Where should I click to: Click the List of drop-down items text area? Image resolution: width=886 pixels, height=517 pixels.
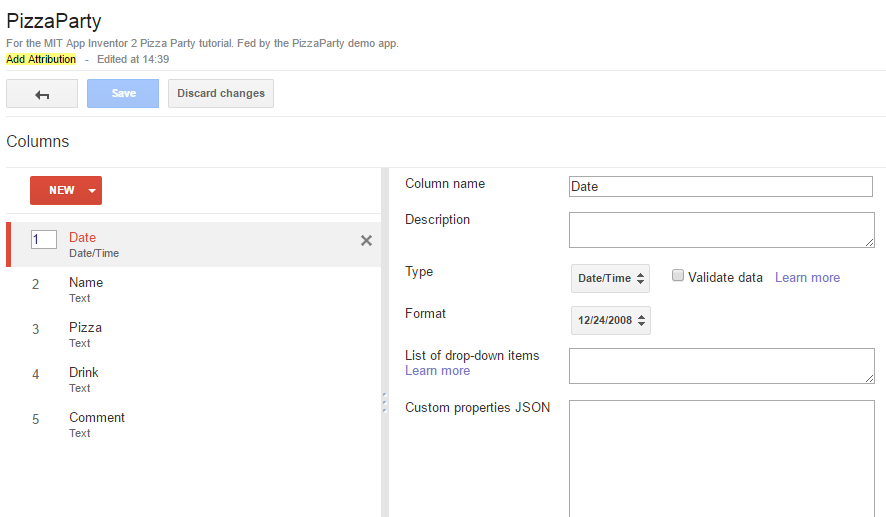tap(722, 366)
